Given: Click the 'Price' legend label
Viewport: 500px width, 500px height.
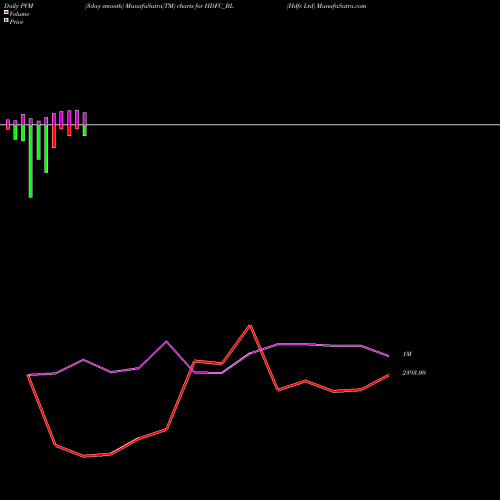Looking at the screenshot, I should [x=16, y=22].
